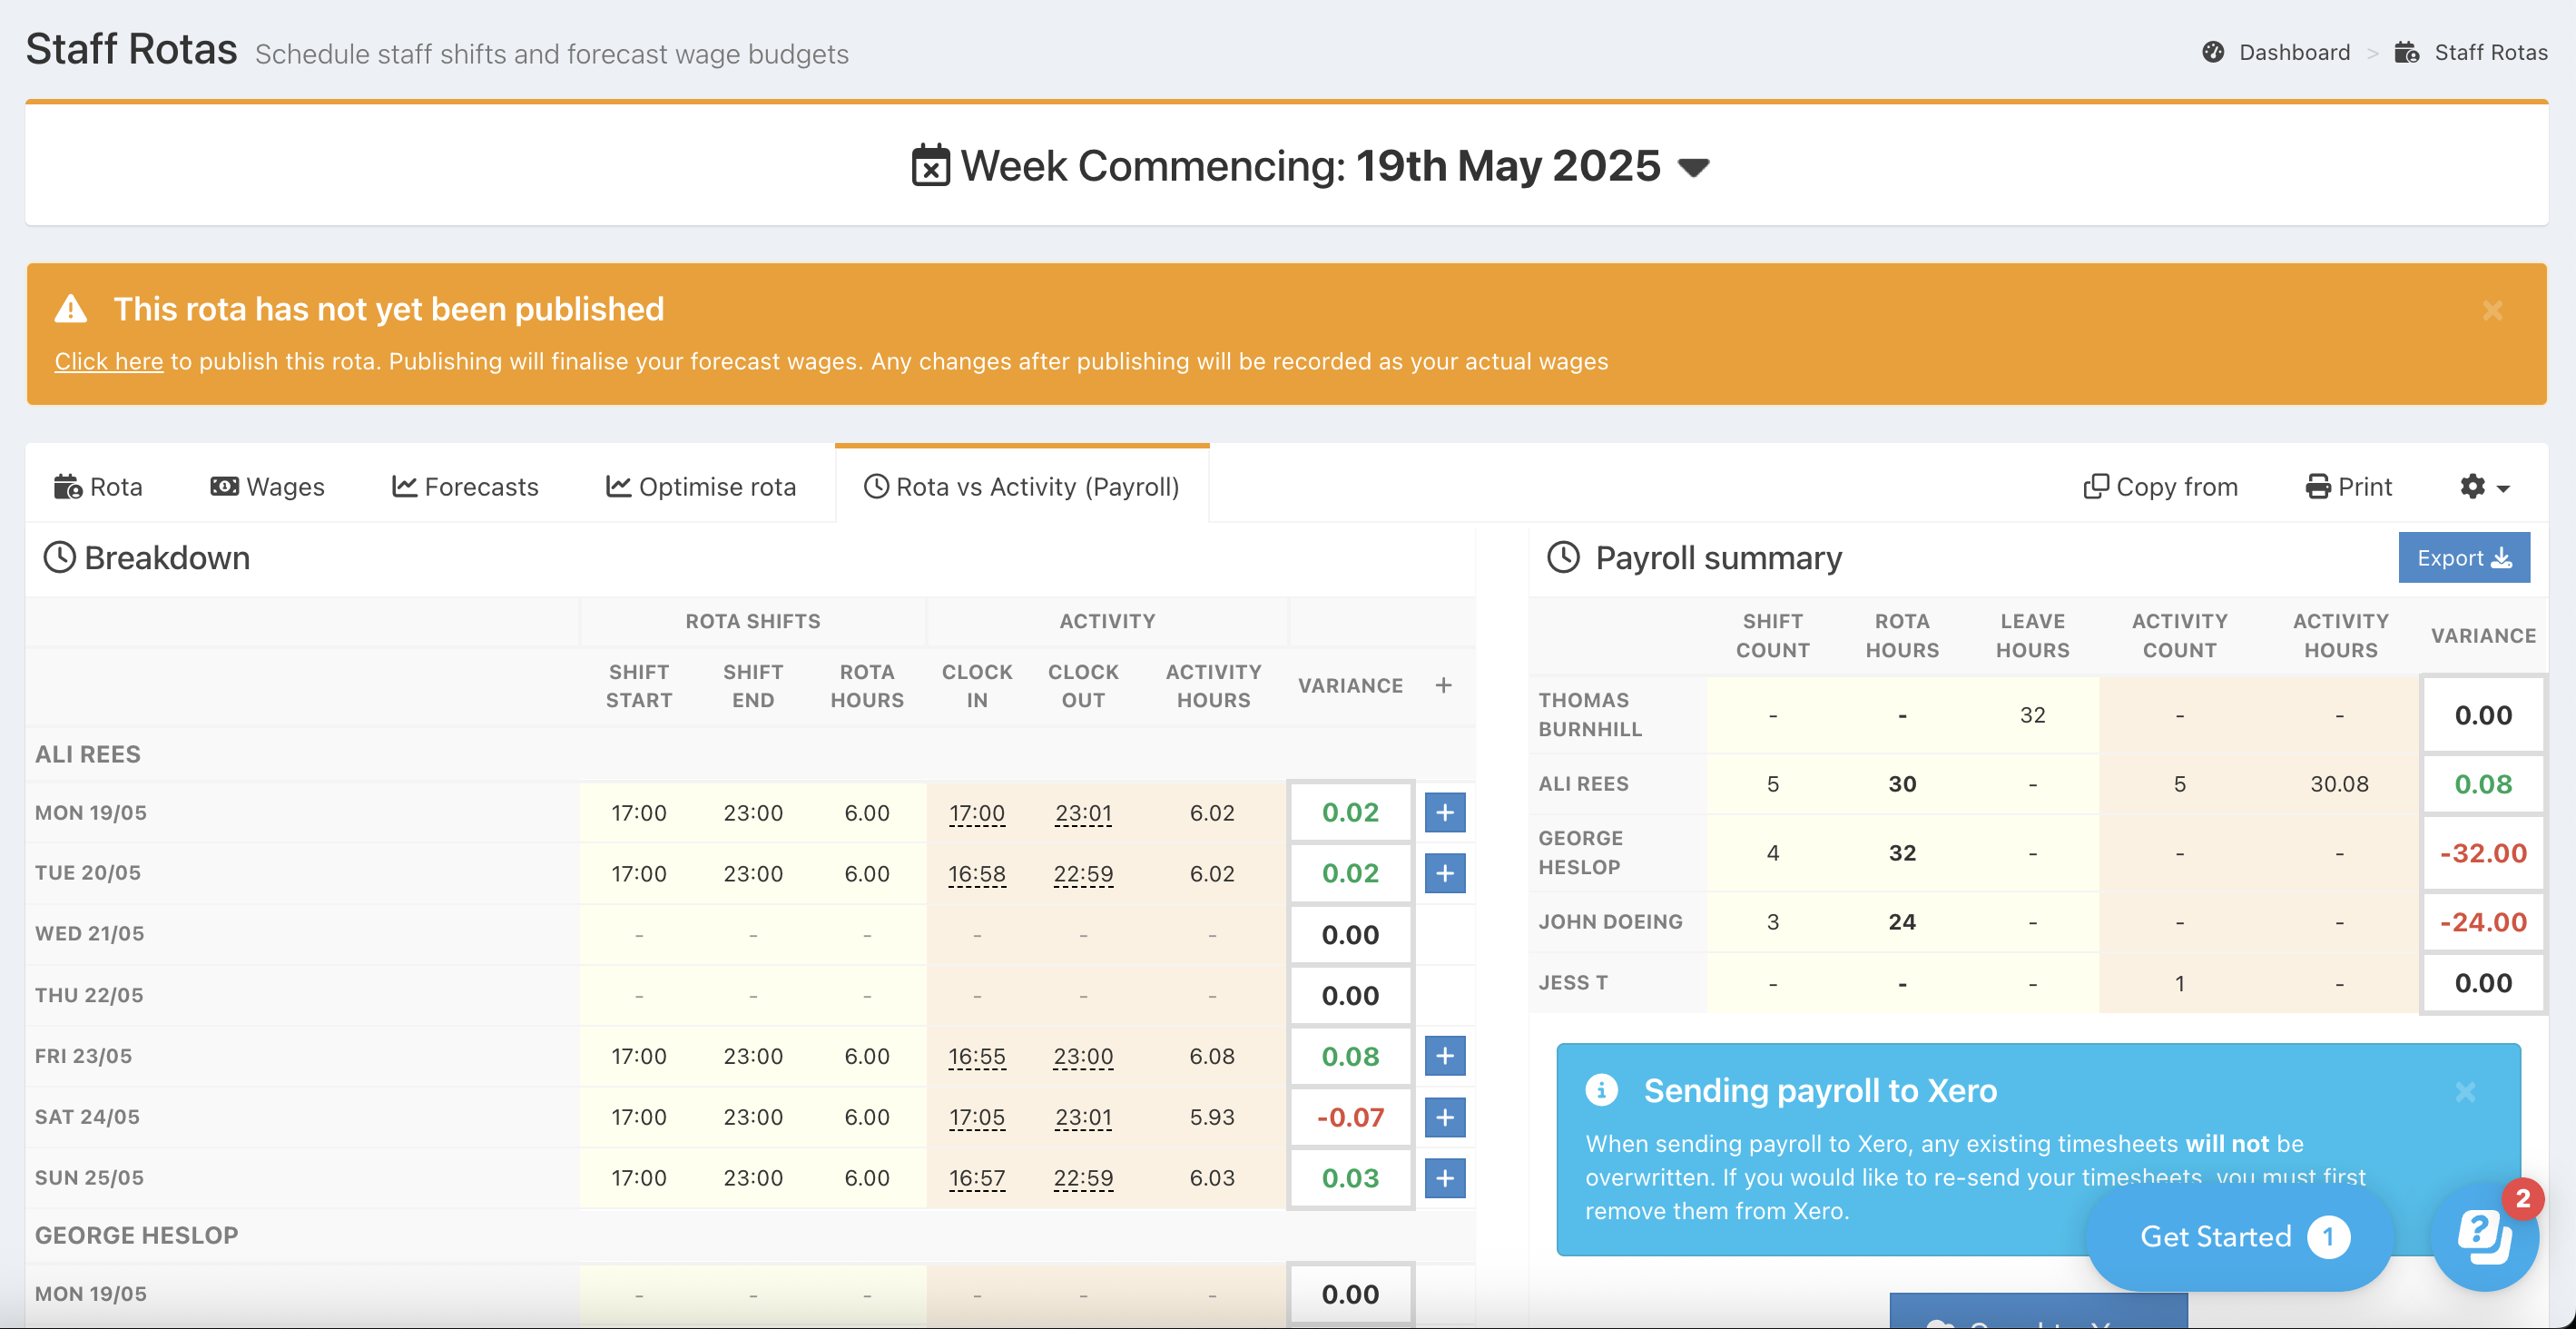Follow the 'Click here' publish link
Screen dimensions: 2576x1329
[x=108, y=361]
